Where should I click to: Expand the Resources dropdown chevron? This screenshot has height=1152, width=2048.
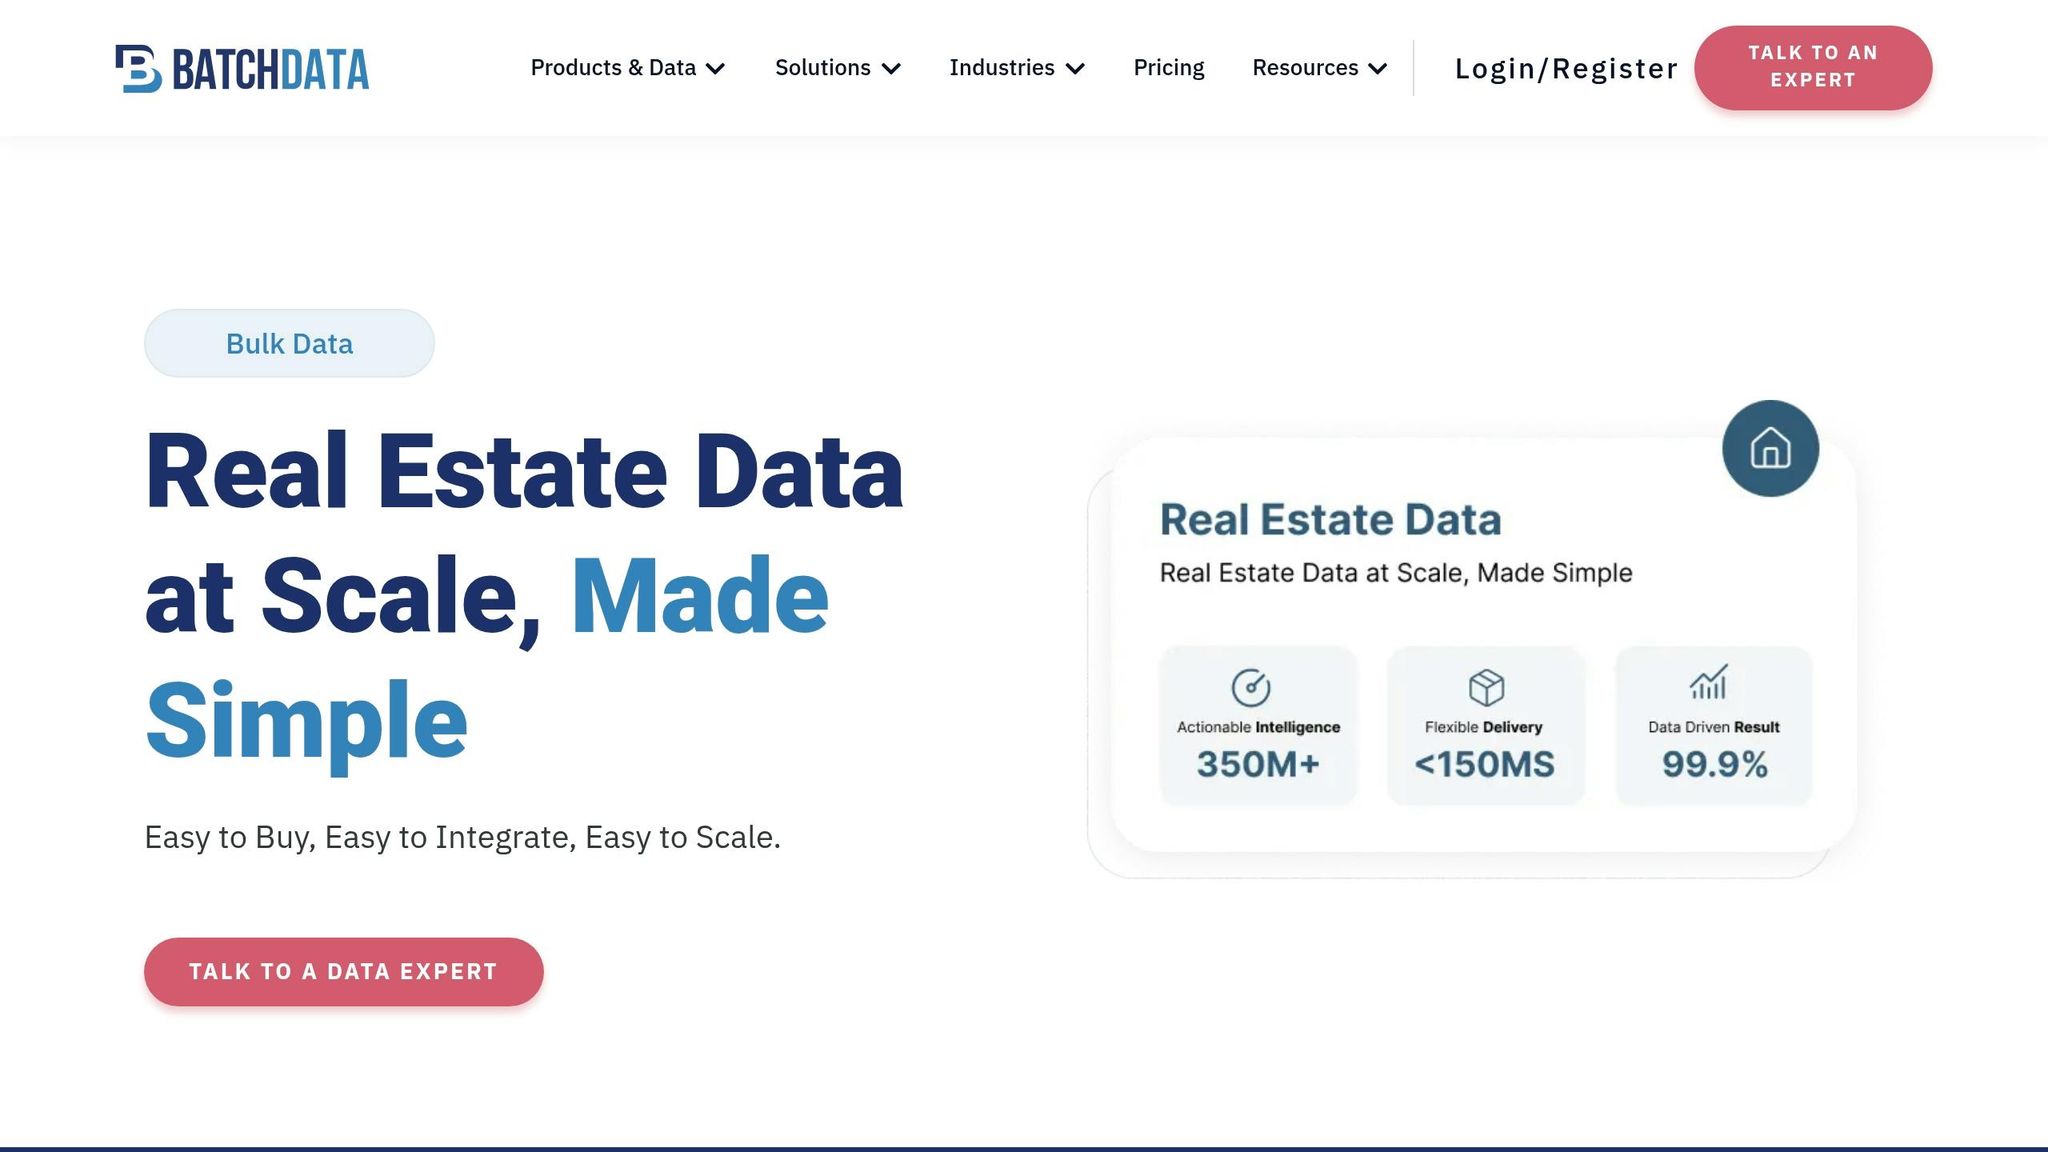click(1377, 69)
